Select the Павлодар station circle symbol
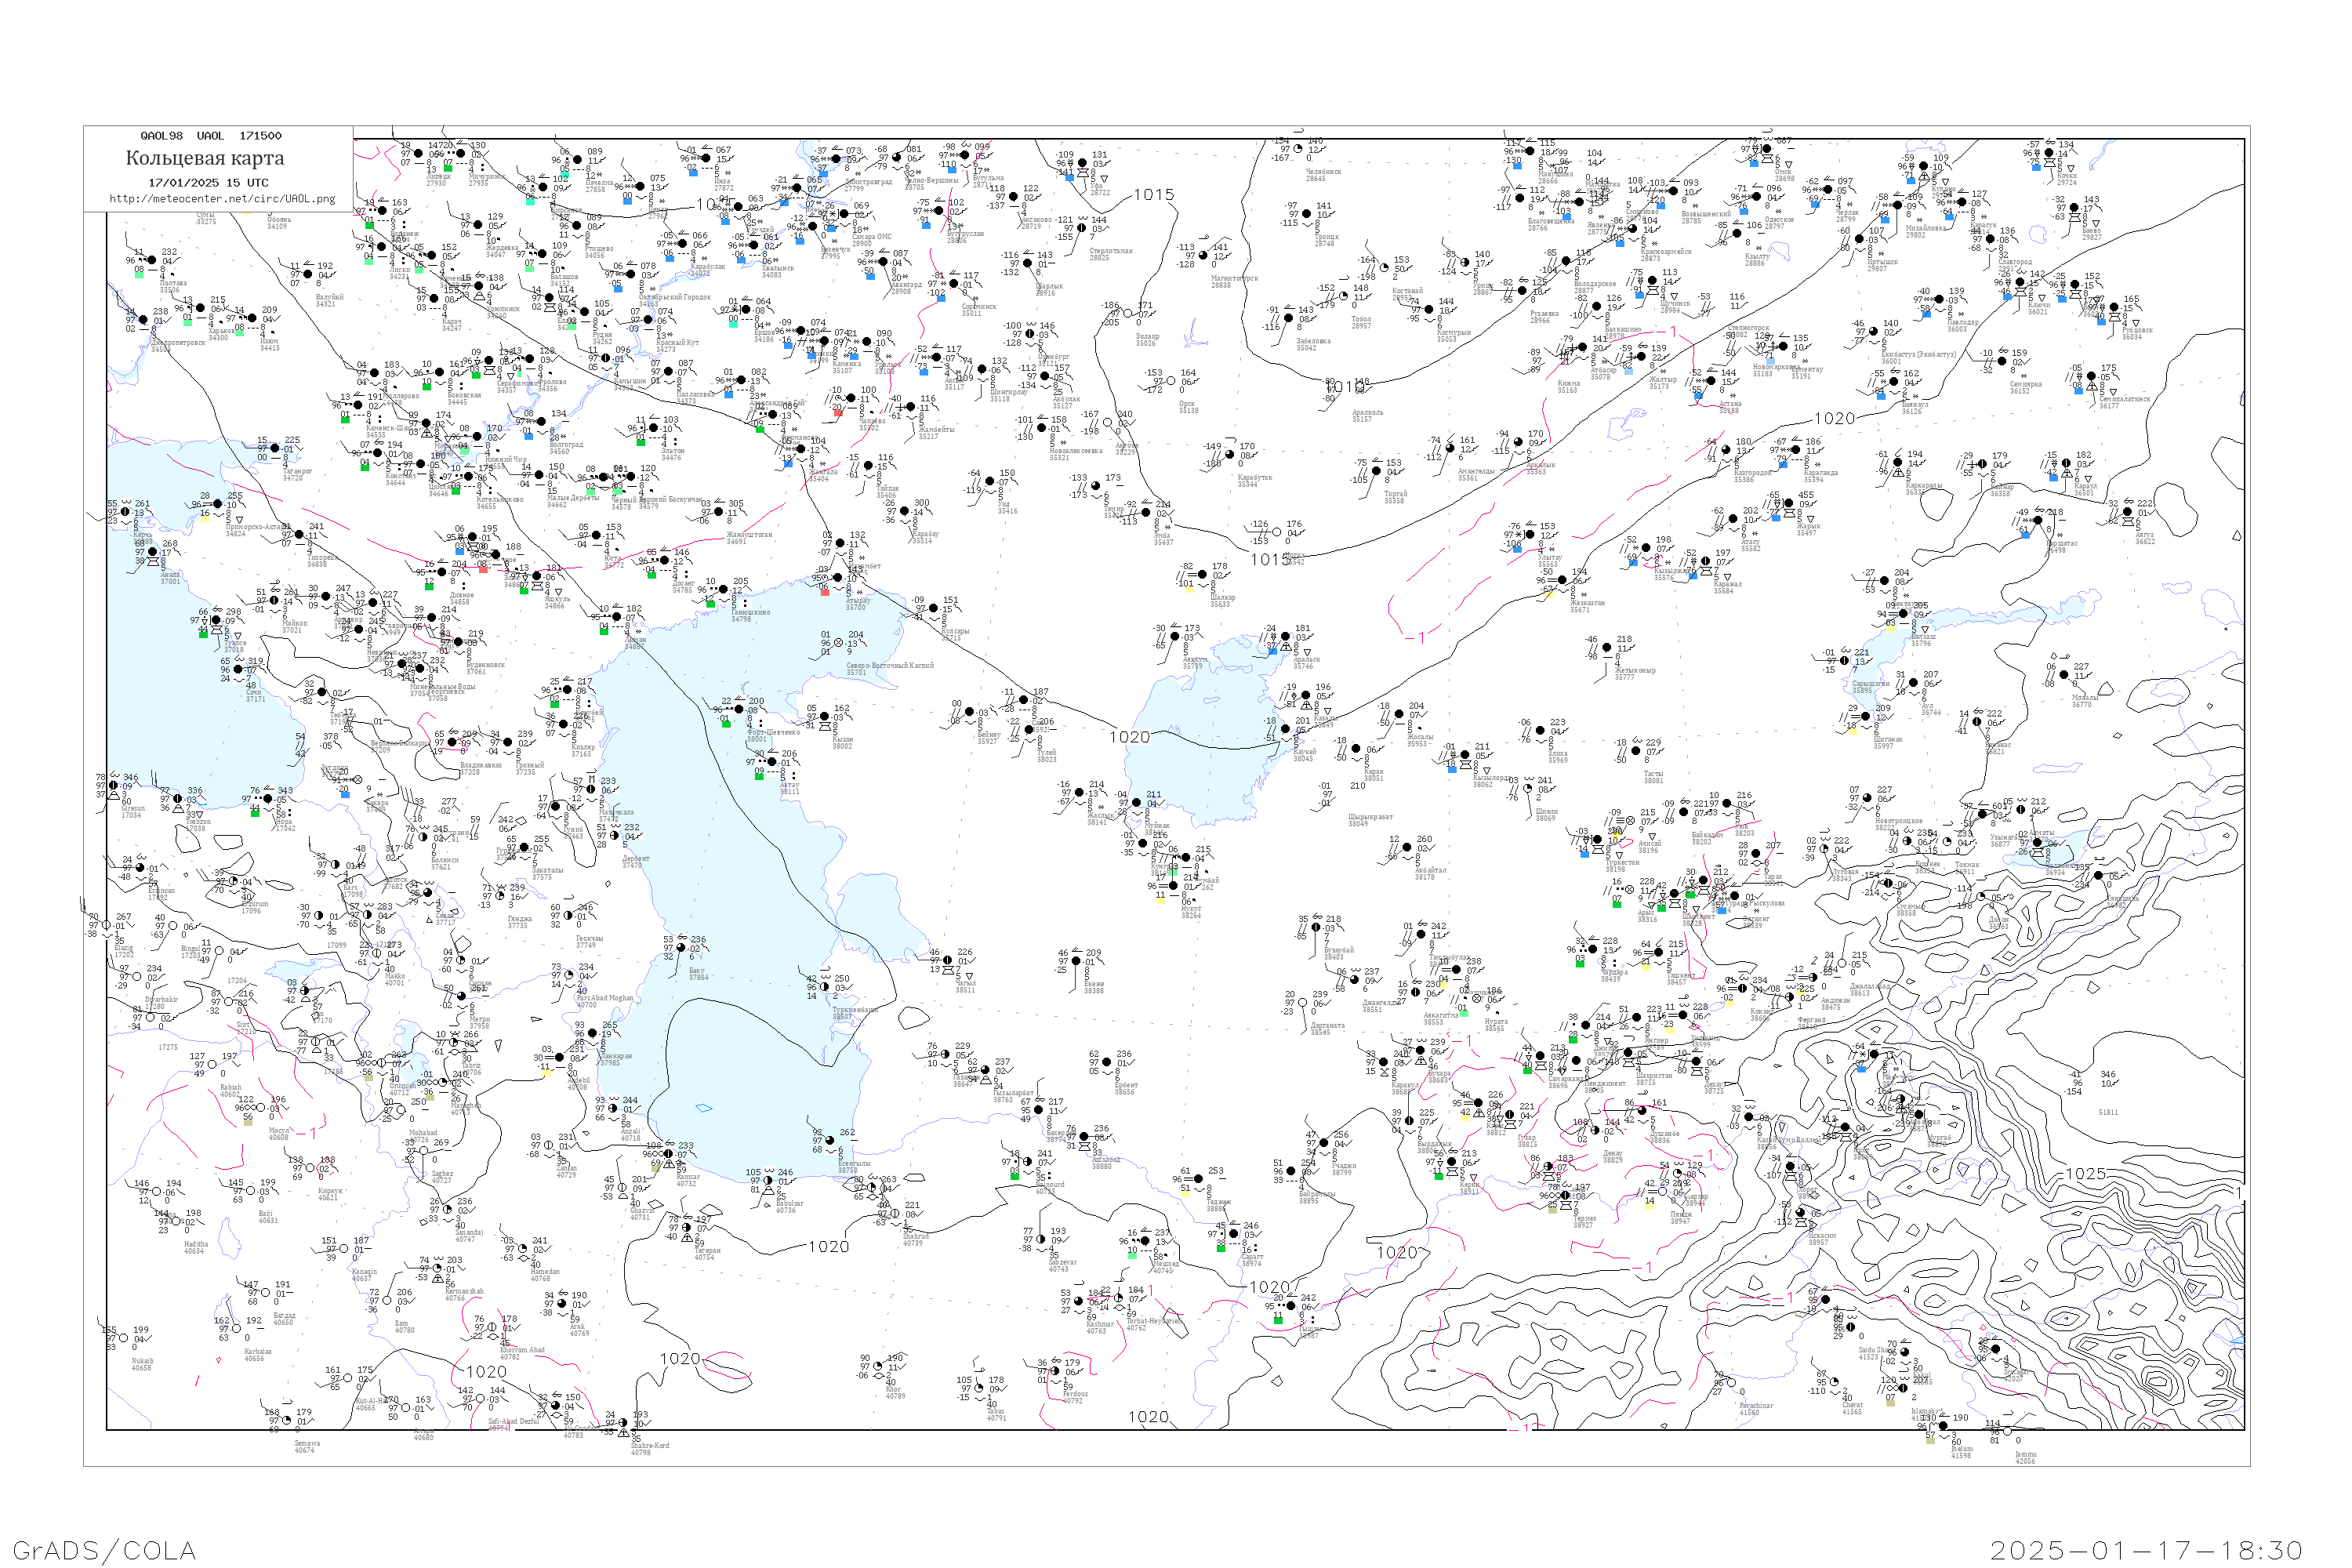Viewport: 2352px width, 1568px height. (x=1939, y=300)
